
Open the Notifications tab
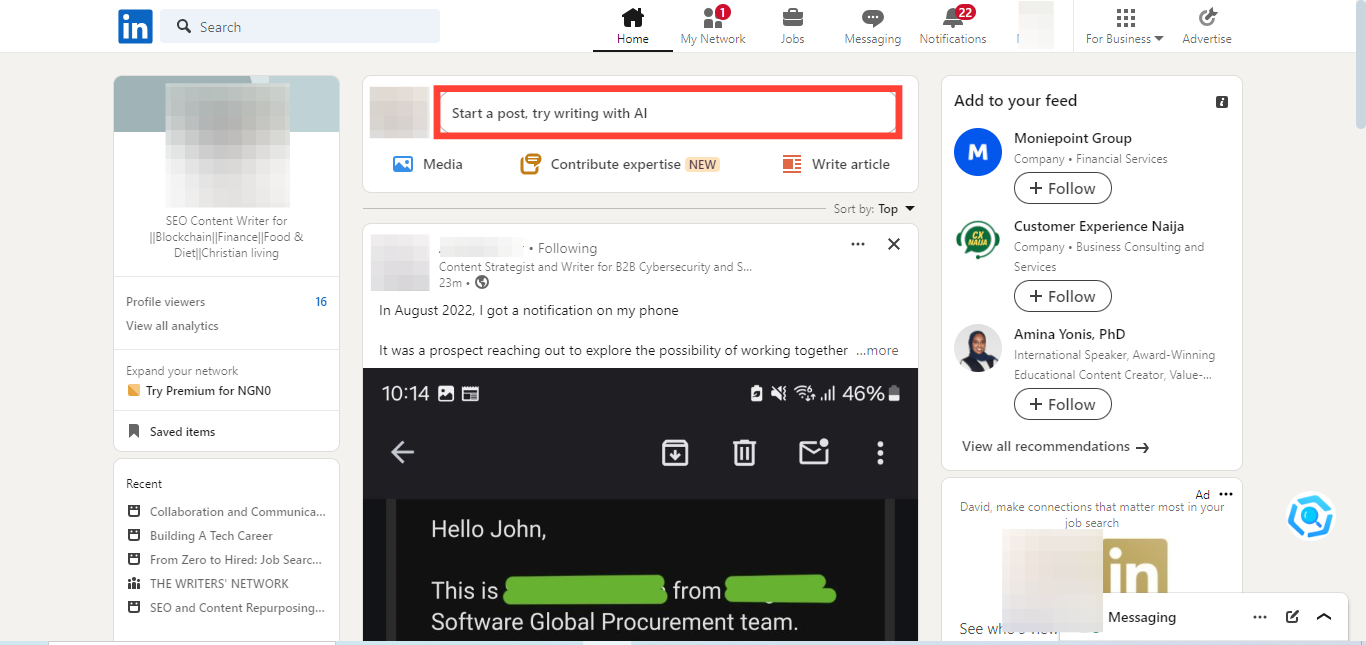952,26
